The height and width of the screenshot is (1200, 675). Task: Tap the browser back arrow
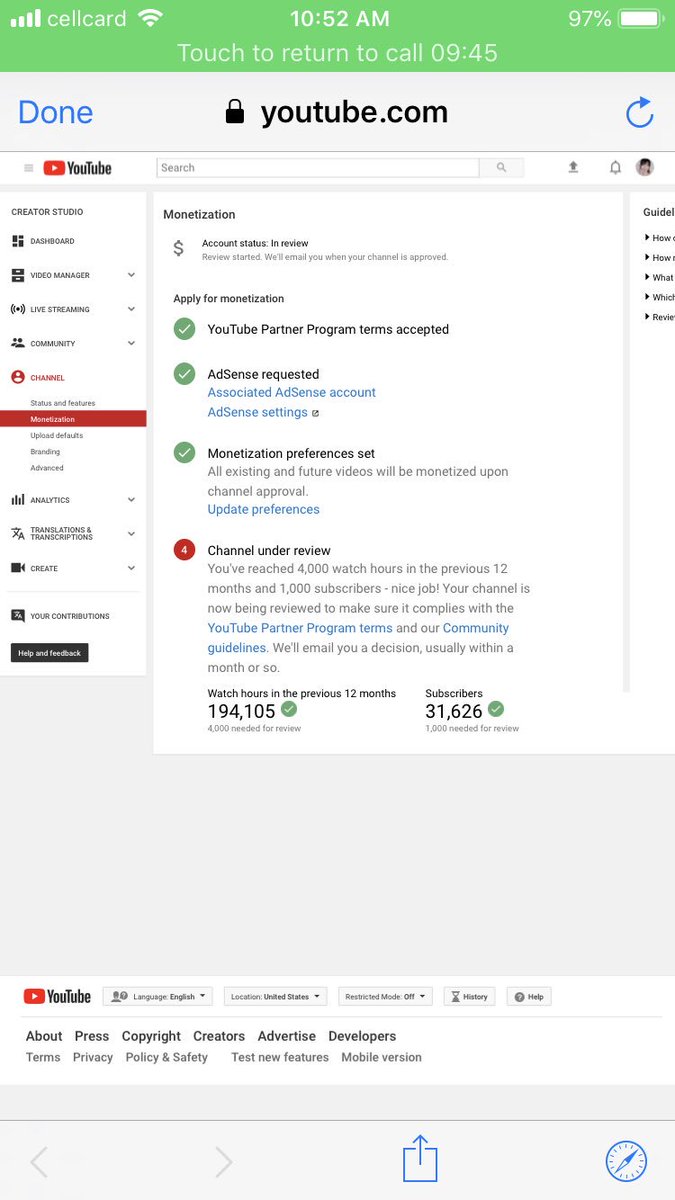[39, 1161]
